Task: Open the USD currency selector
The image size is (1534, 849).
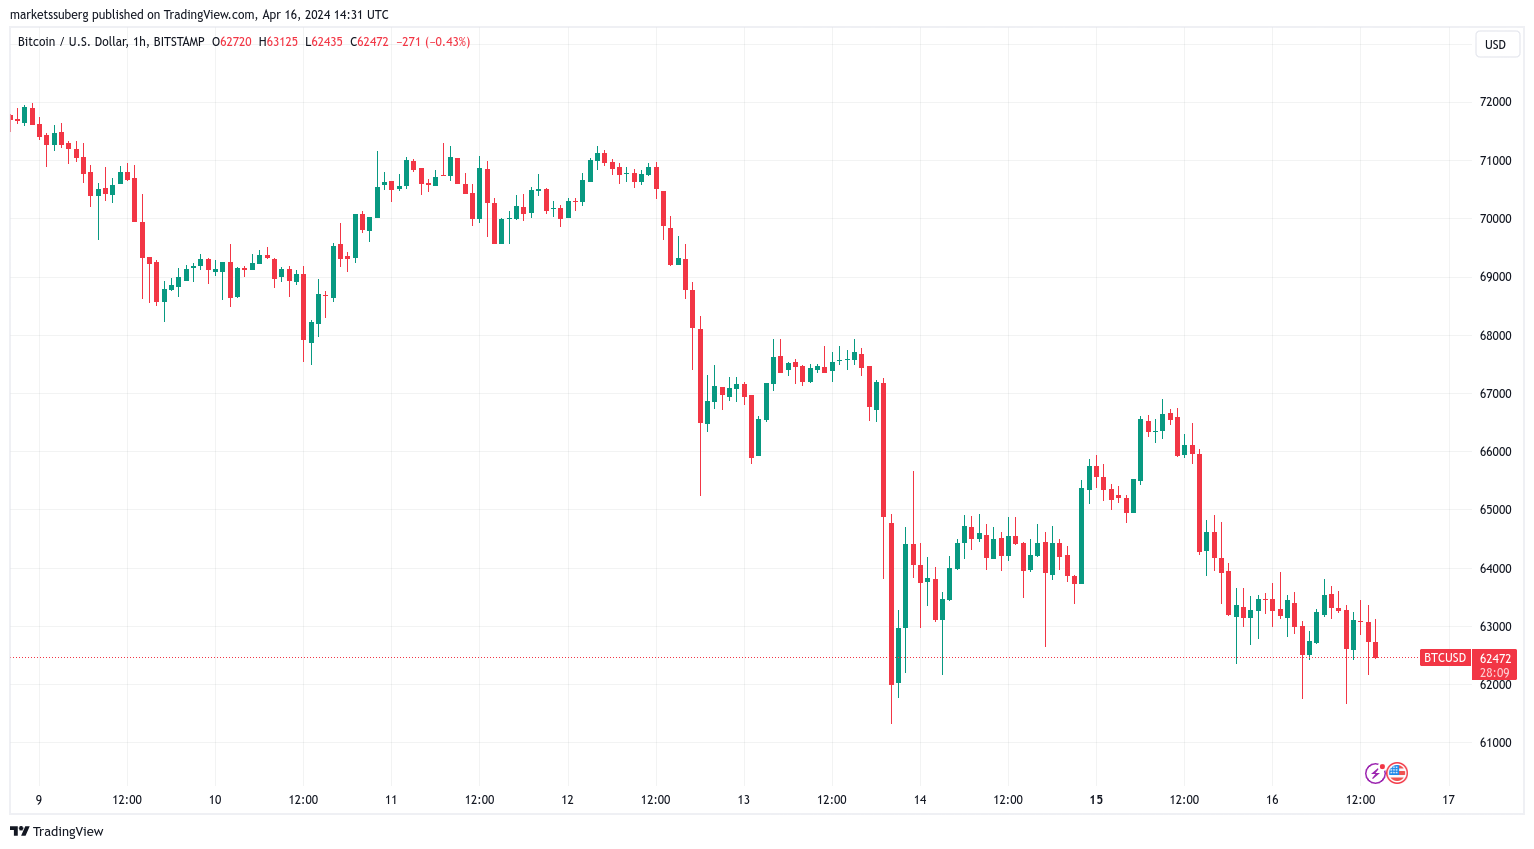Action: tap(1495, 44)
